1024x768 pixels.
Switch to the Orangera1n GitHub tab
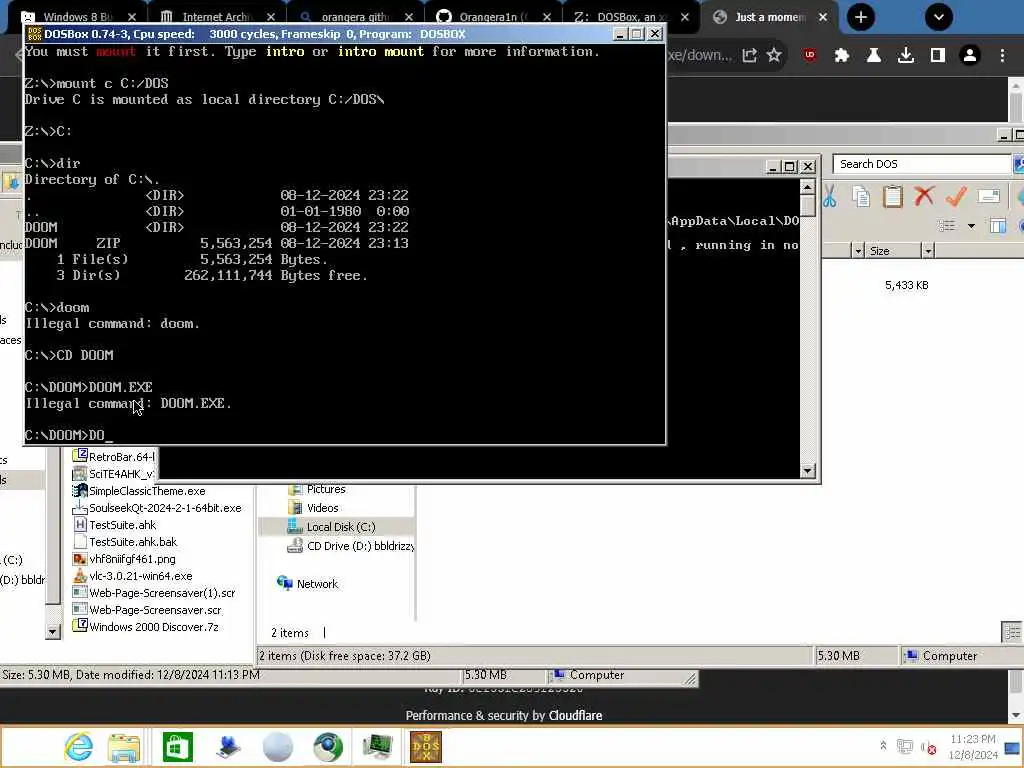click(494, 17)
